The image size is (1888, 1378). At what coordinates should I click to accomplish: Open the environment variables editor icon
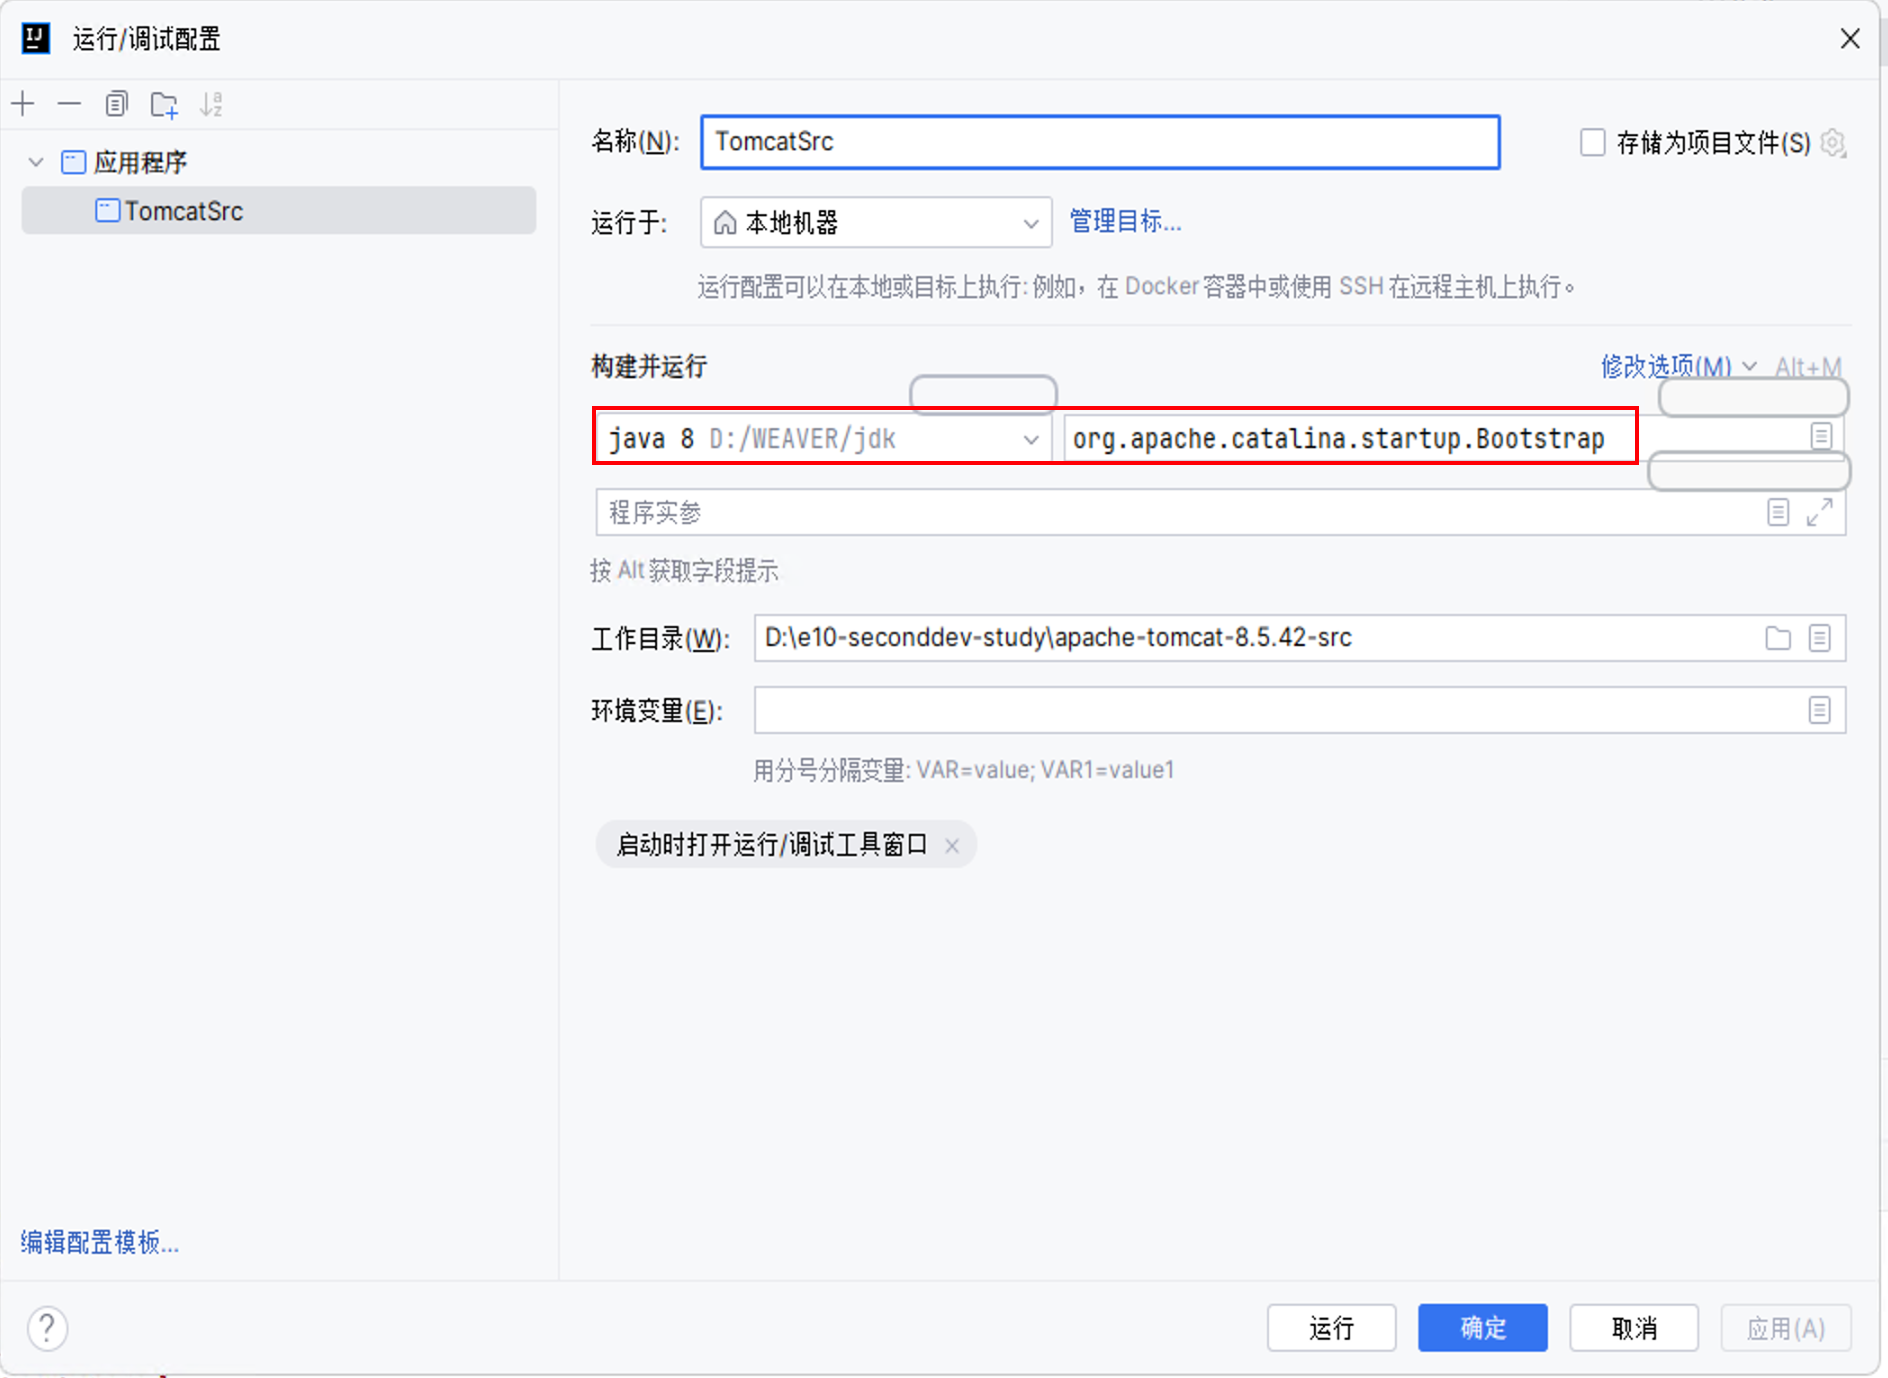tap(1819, 710)
